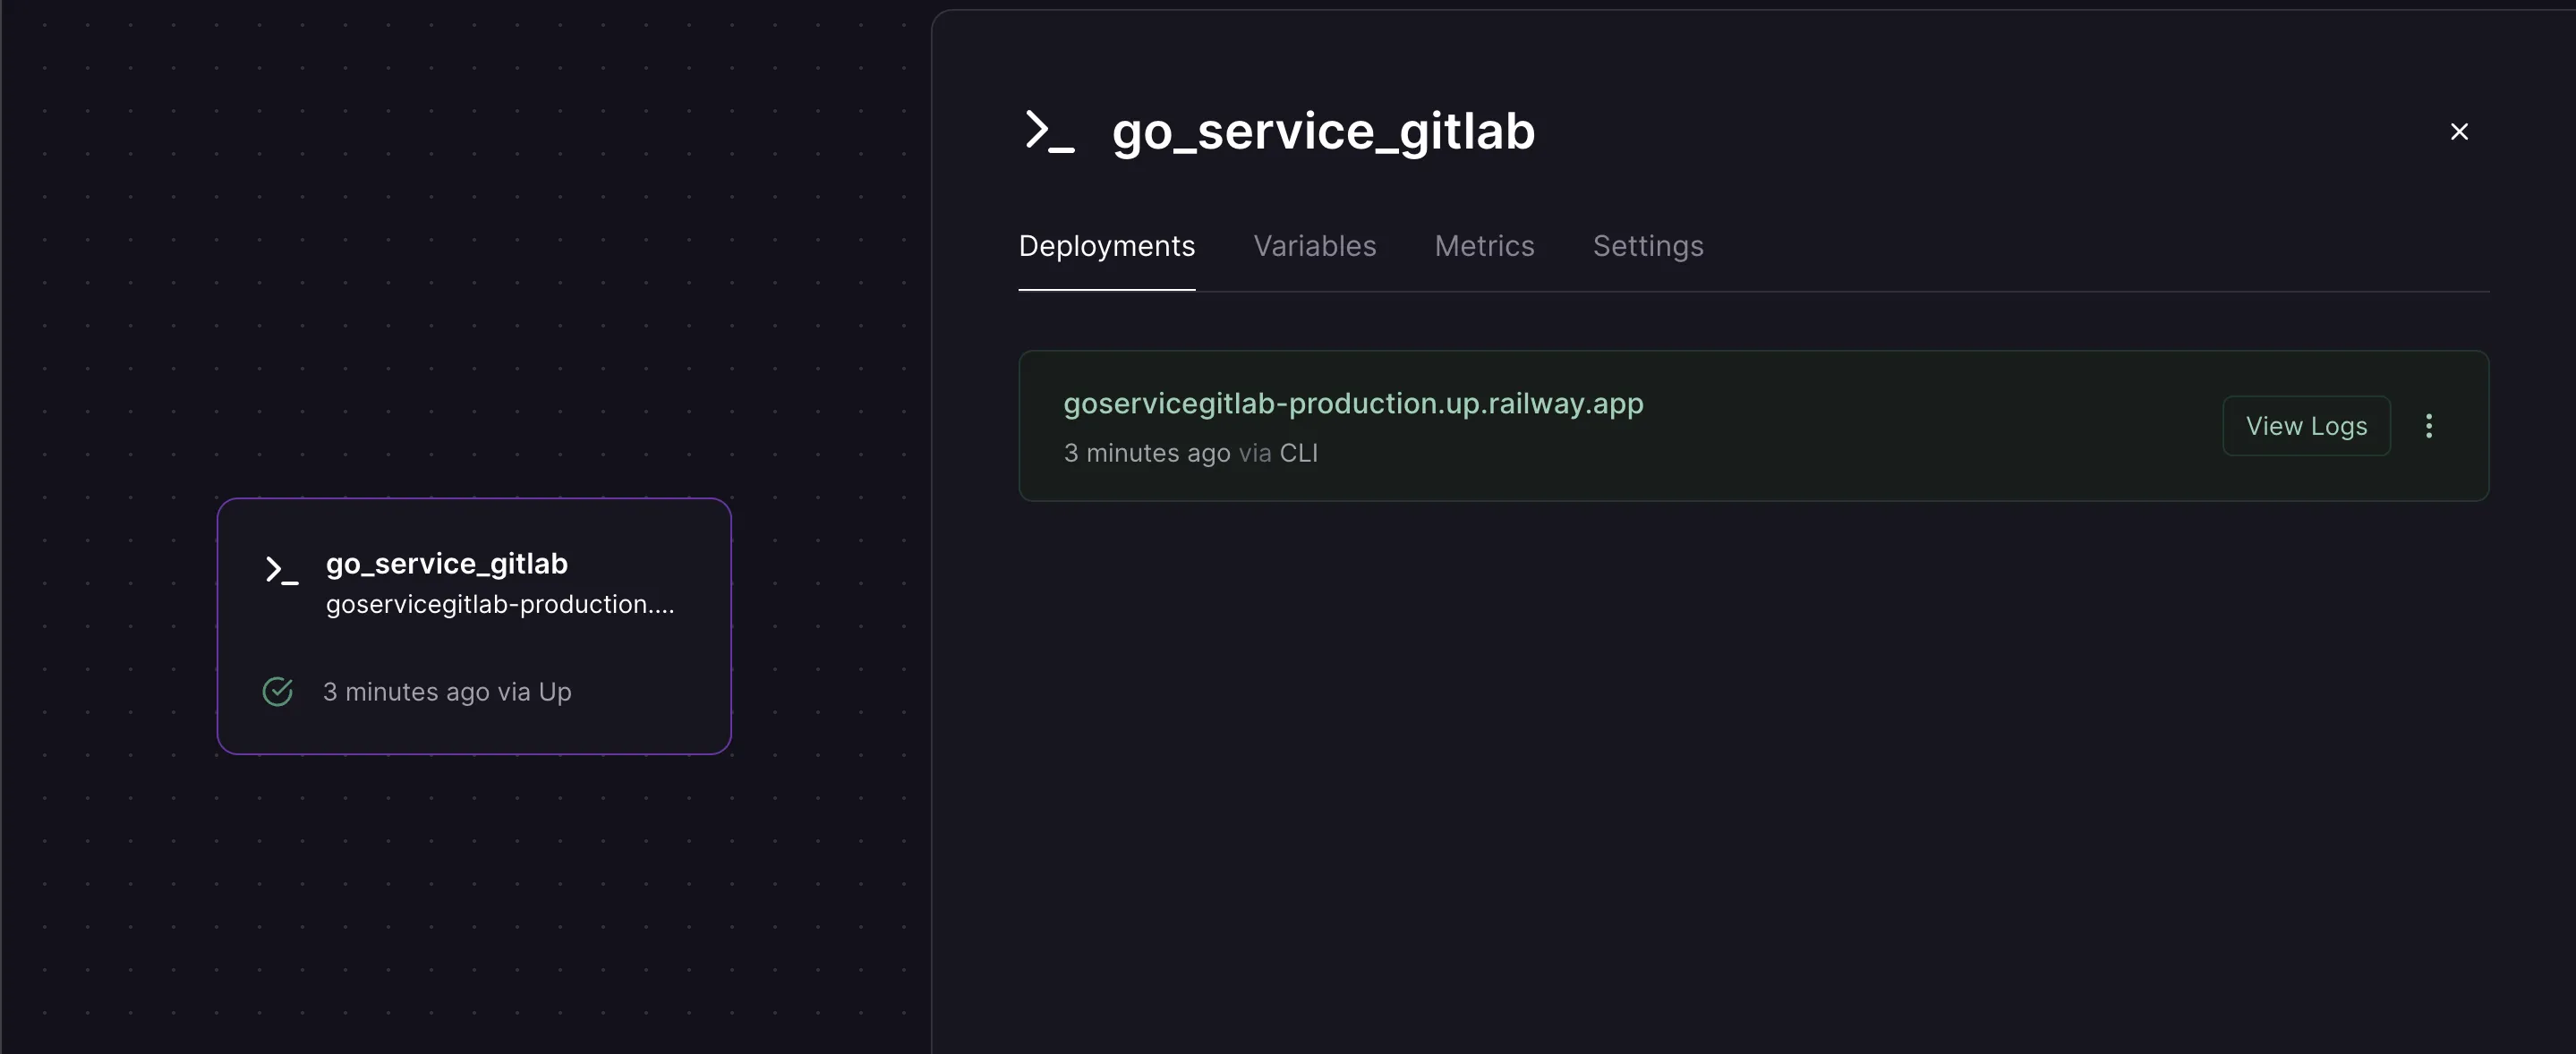Open the Settings tab
2576x1054 pixels.
coord(1647,246)
